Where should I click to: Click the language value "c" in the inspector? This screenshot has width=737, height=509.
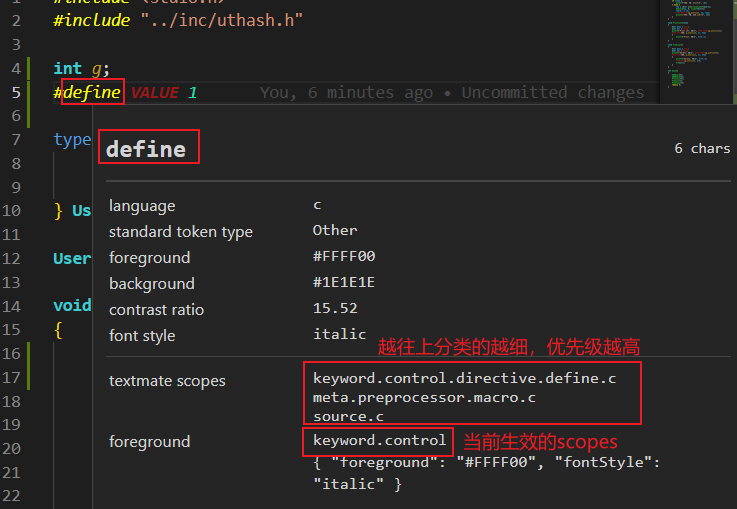[317, 205]
